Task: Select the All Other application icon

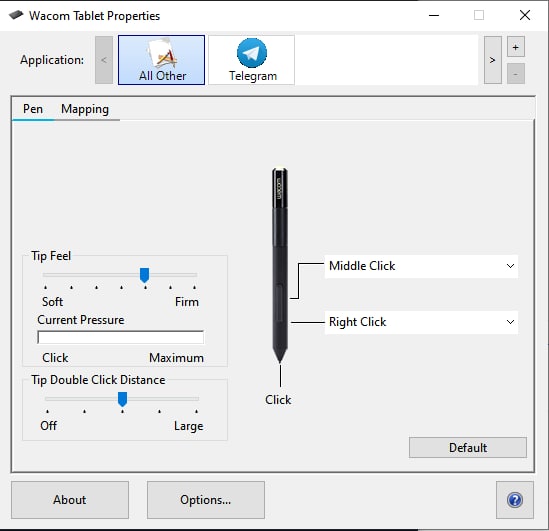Action: pyautogui.click(x=161, y=60)
